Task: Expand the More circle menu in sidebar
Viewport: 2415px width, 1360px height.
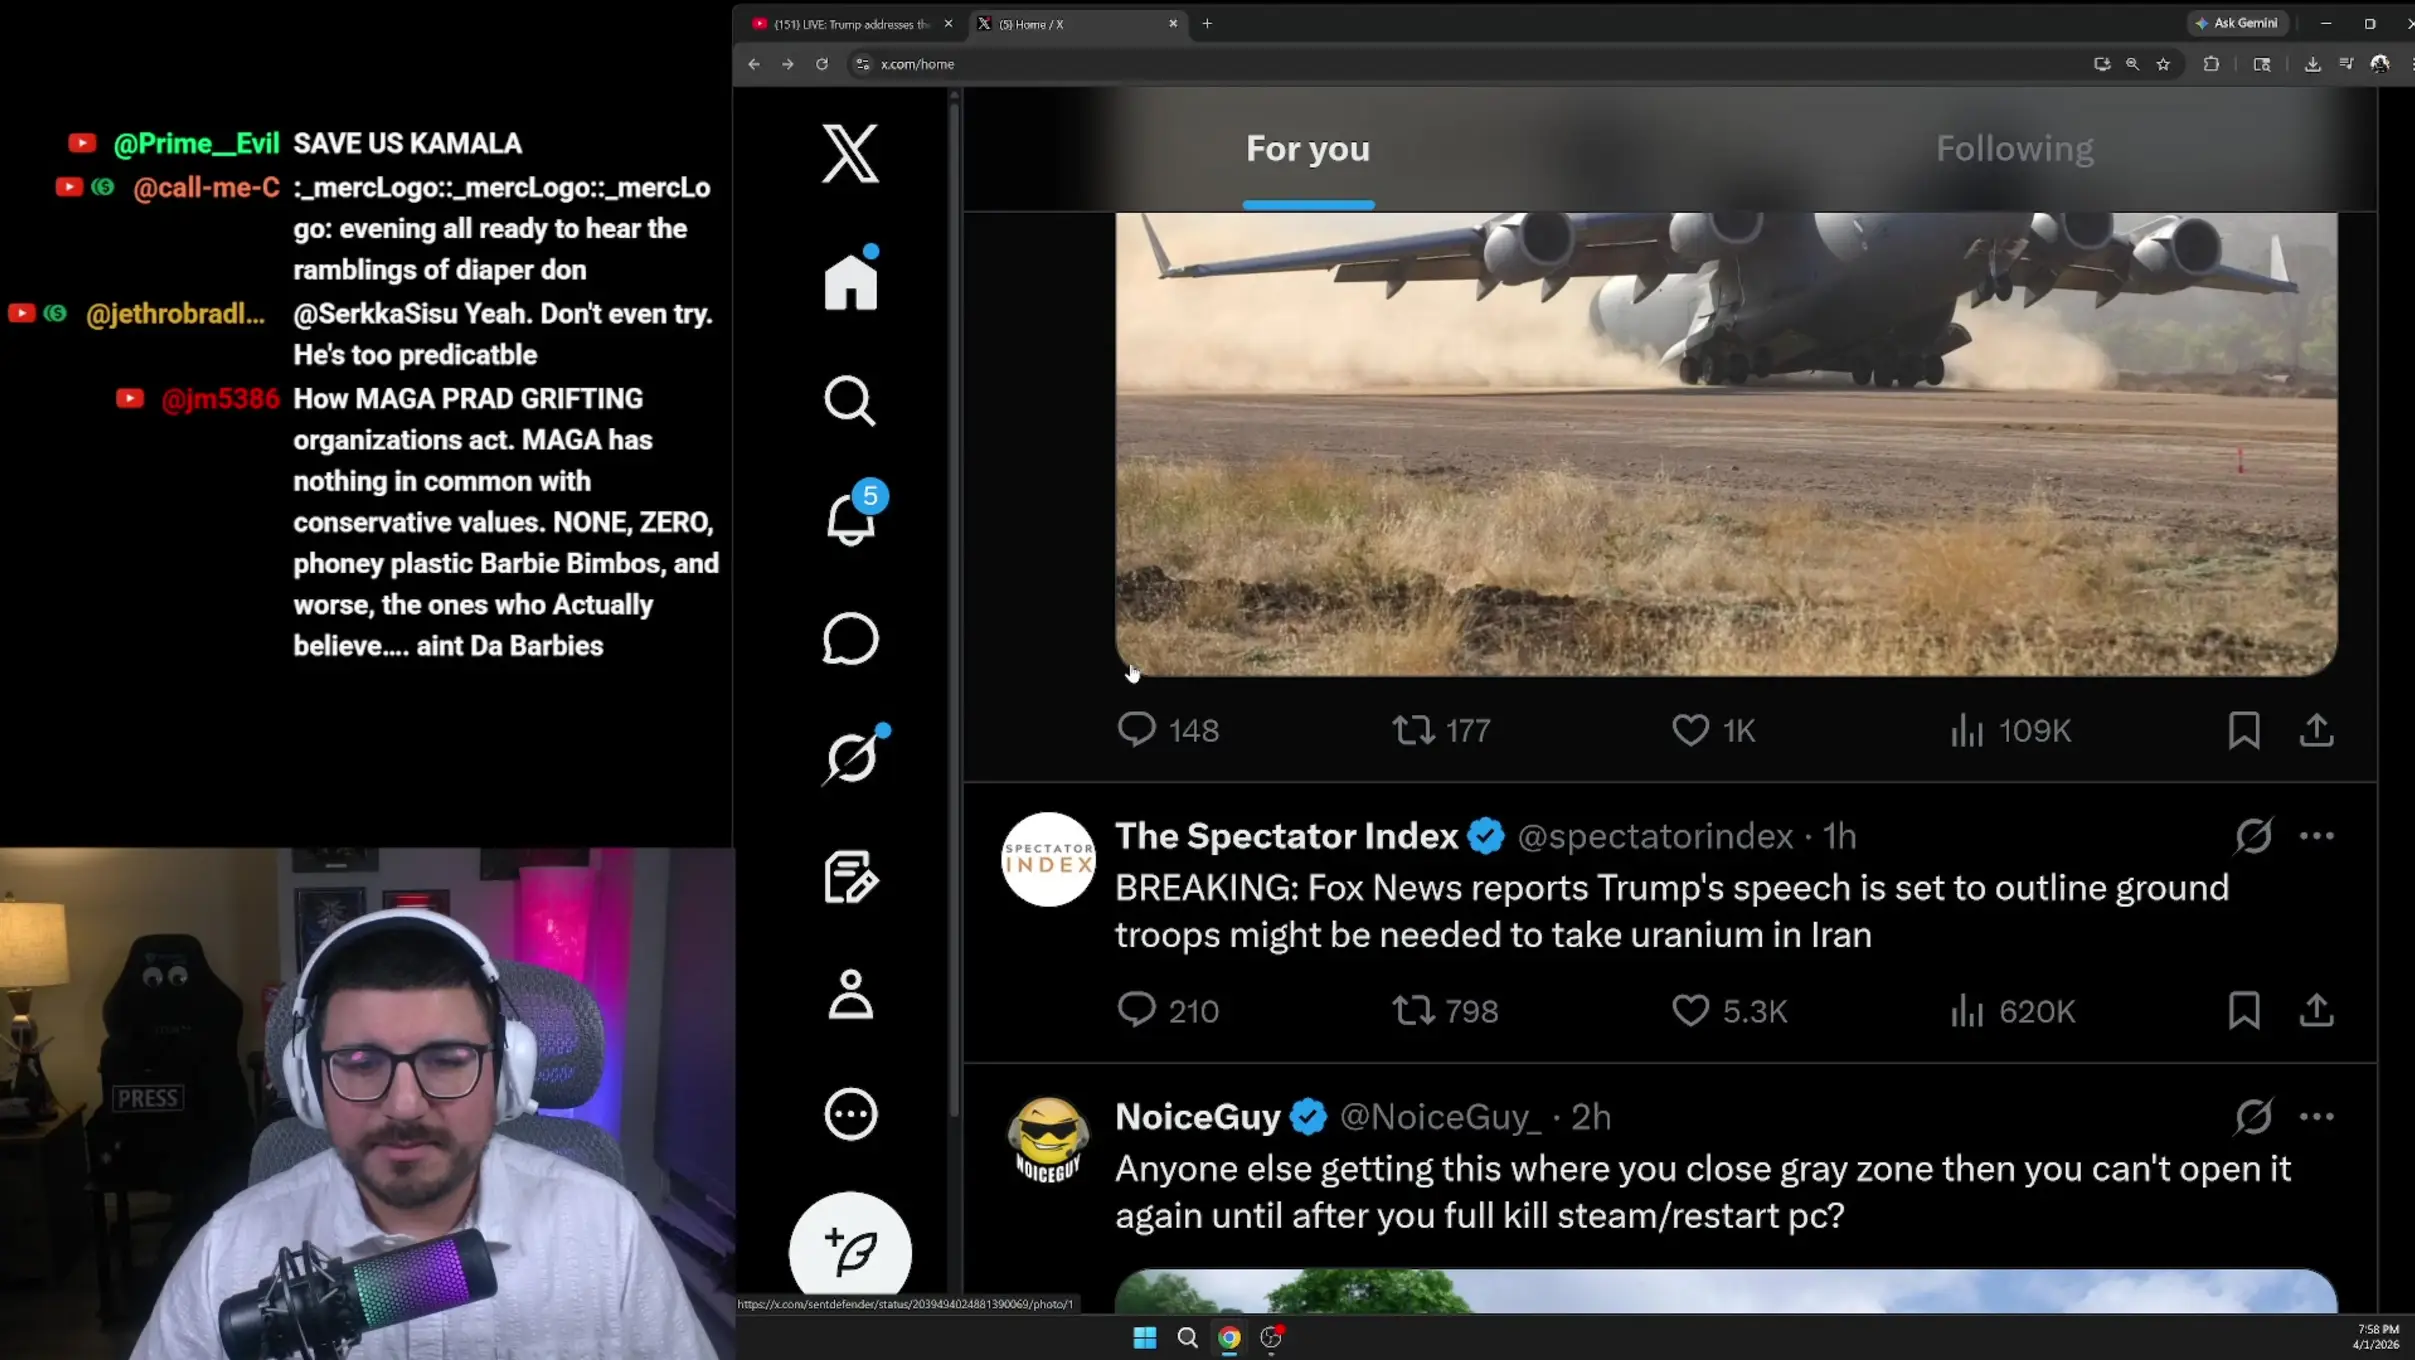Action: (850, 1114)
